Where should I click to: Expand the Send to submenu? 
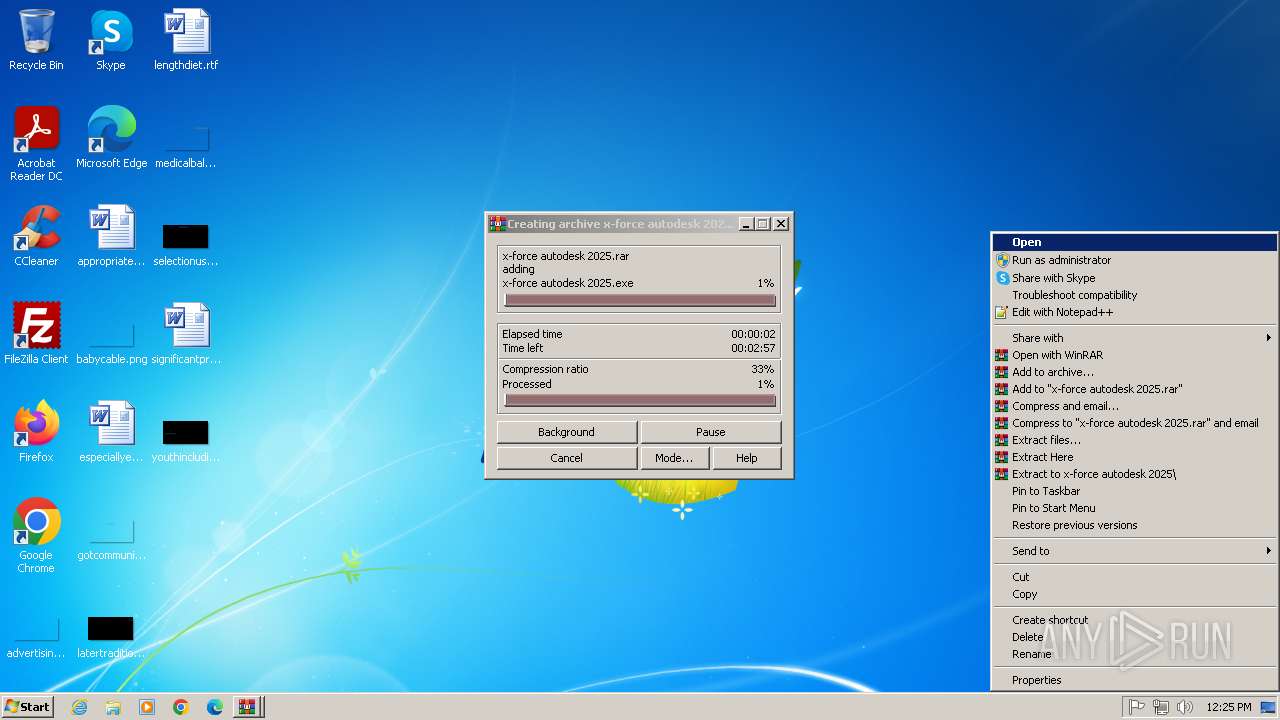pyautogui.click(x=1134, y=551)
